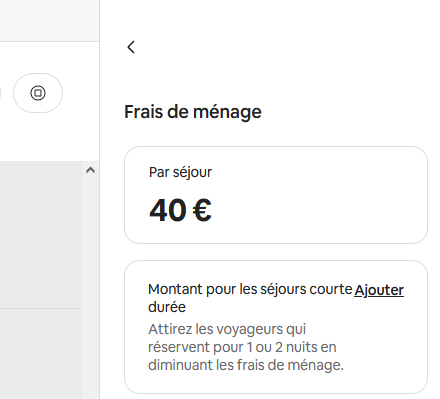Select the Par séjour fee card
This screenshot has height=399, width=440.
(x=276, y=195)
